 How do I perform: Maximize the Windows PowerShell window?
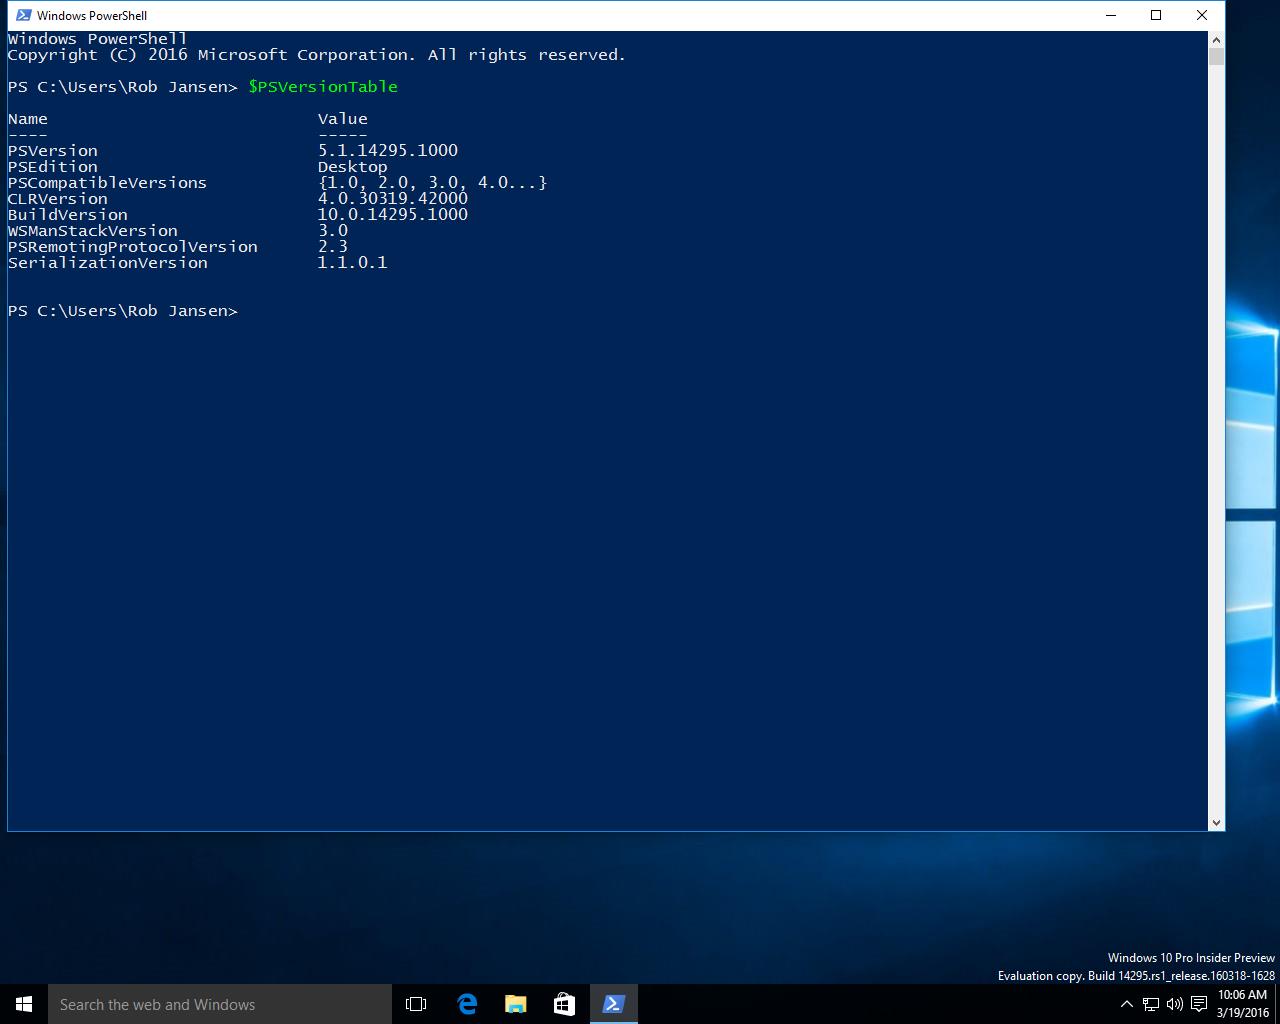click(x=1156, y=15)
